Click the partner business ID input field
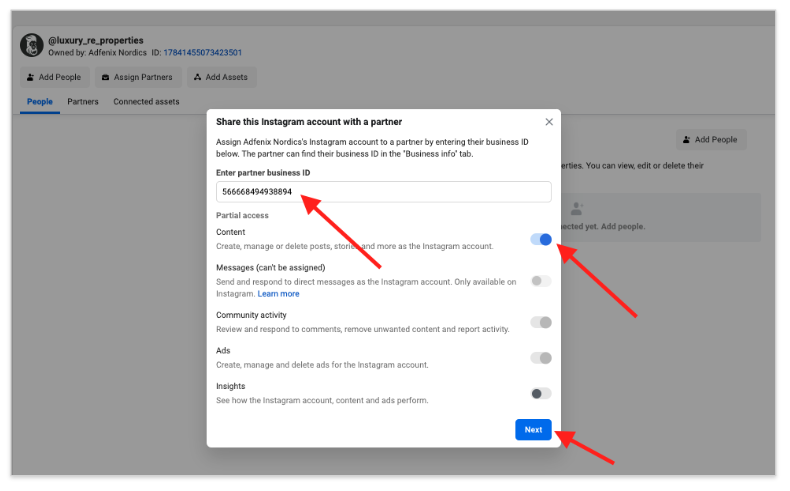The height and width of the screenshot is (491, 790). [x=383, y=192]
